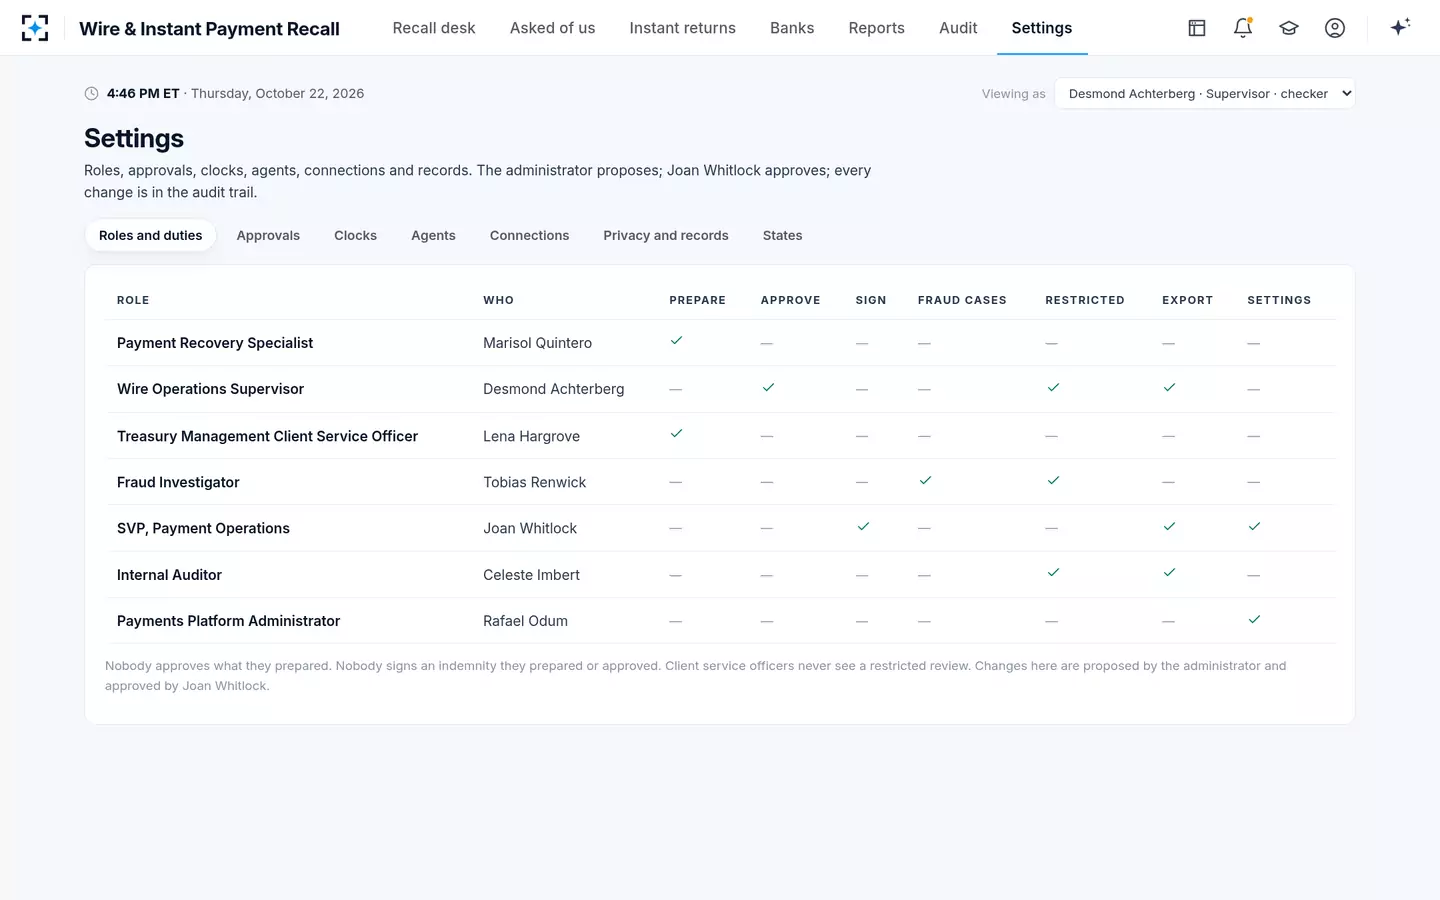Open the Audit tab
Image resolution: width=1440 pixels, height=900 pixels.
coord(958,28)
